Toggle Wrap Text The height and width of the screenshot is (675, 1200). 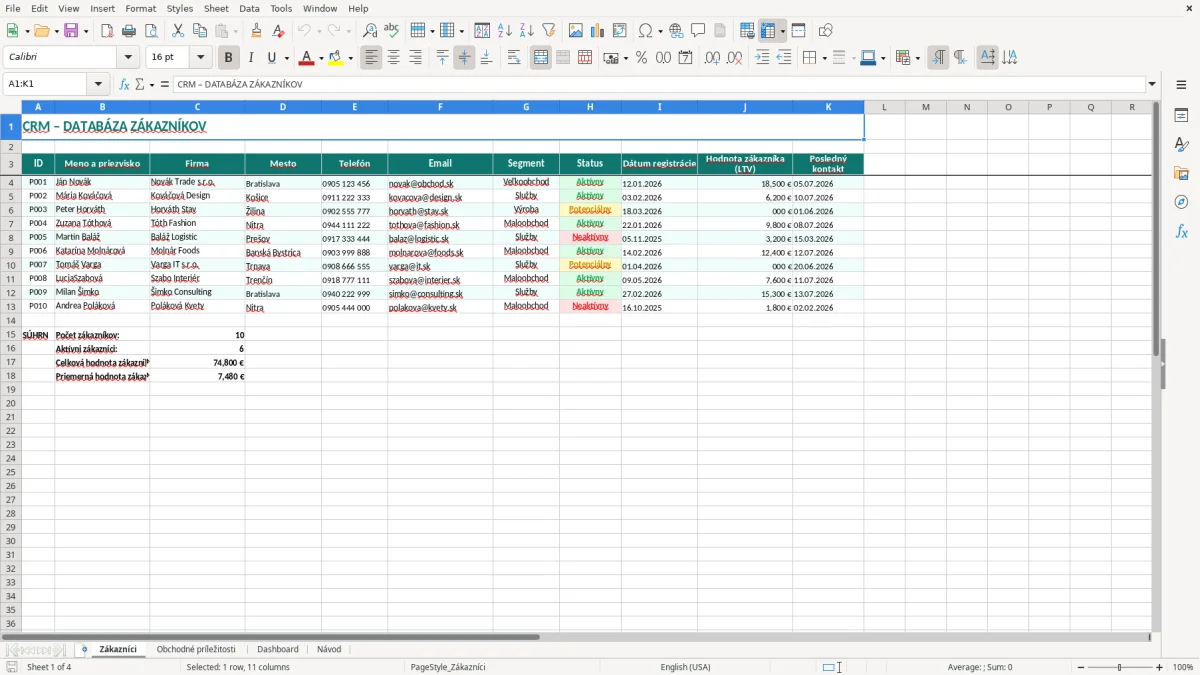click(514, 58)
